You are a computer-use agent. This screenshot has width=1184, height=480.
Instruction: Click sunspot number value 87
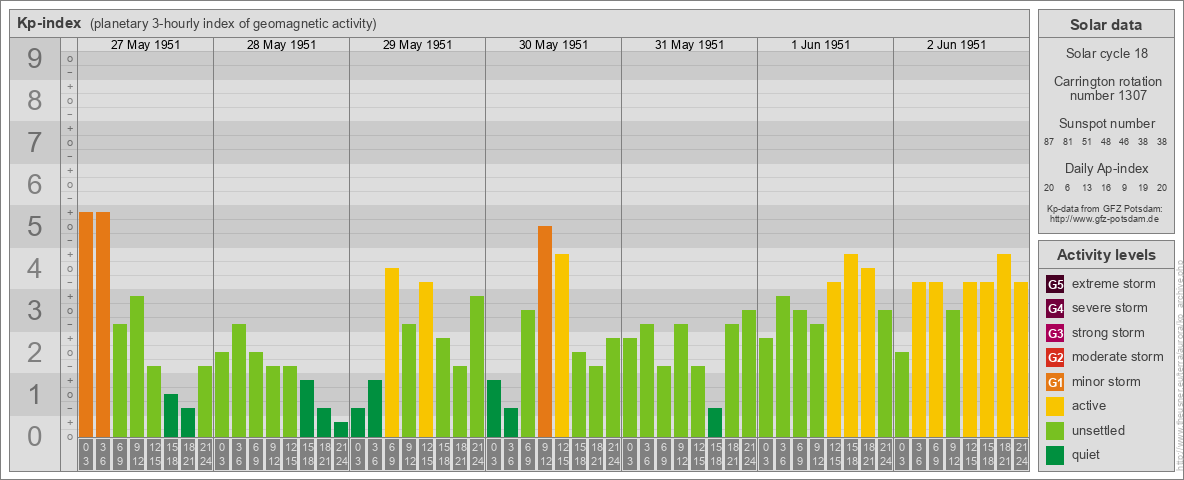tap(1049, 142)
